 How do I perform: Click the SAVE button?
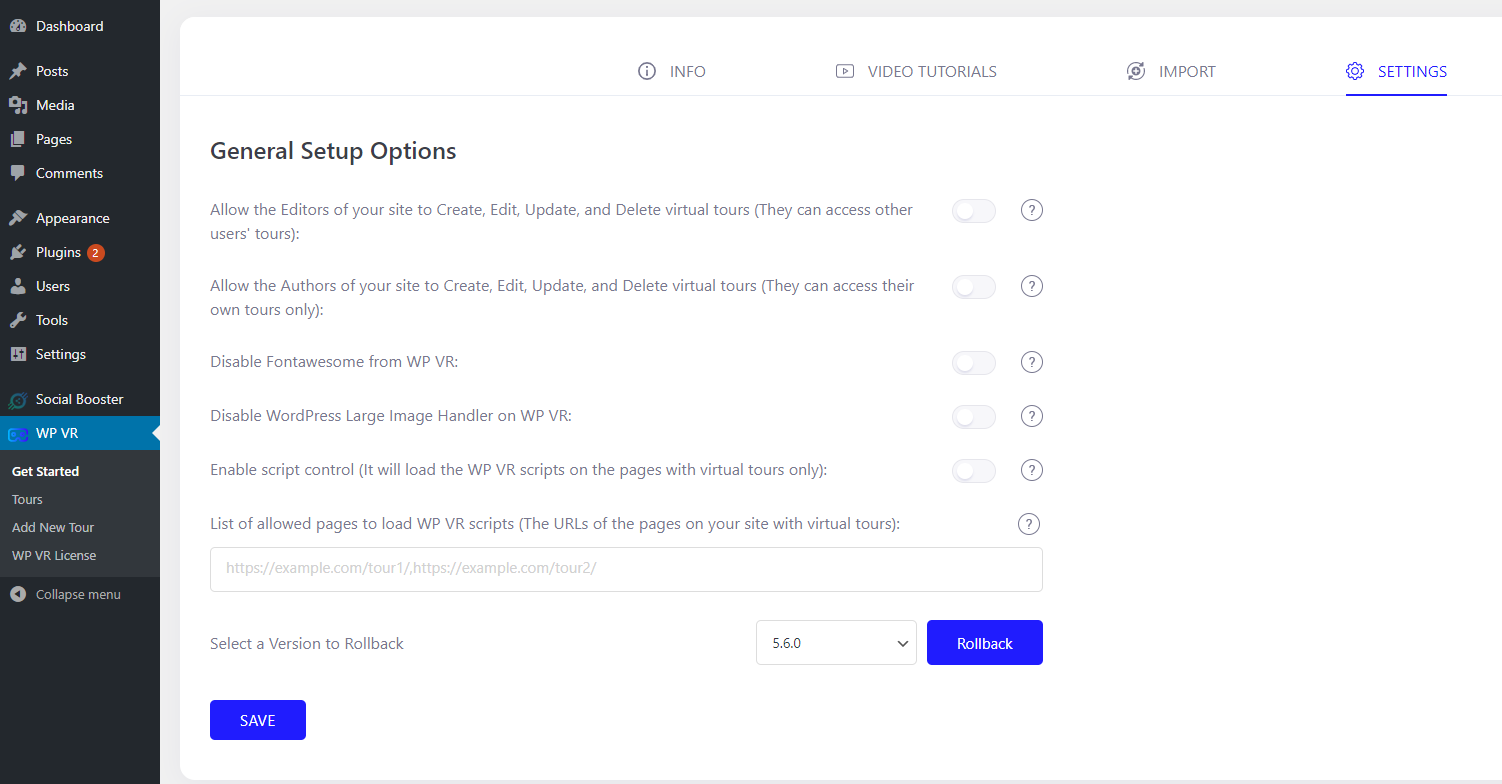(258, 720)
